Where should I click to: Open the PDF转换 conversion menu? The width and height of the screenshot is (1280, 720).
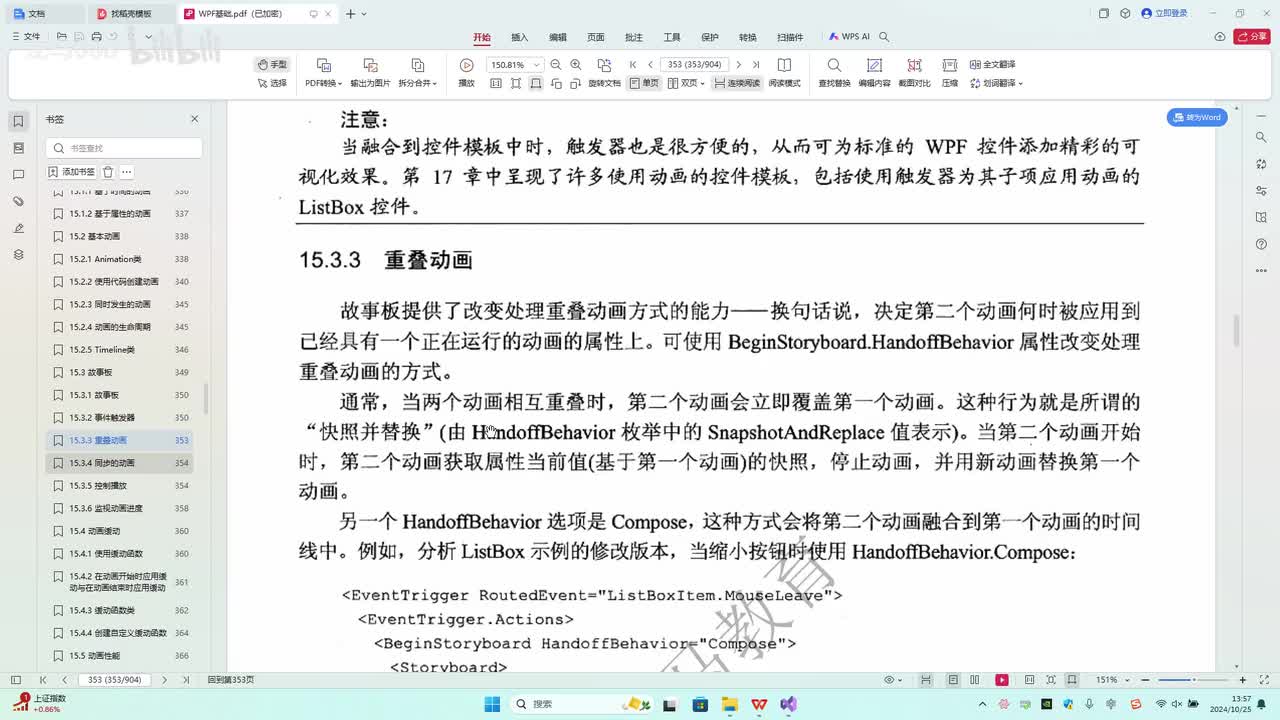pos(323,83)
